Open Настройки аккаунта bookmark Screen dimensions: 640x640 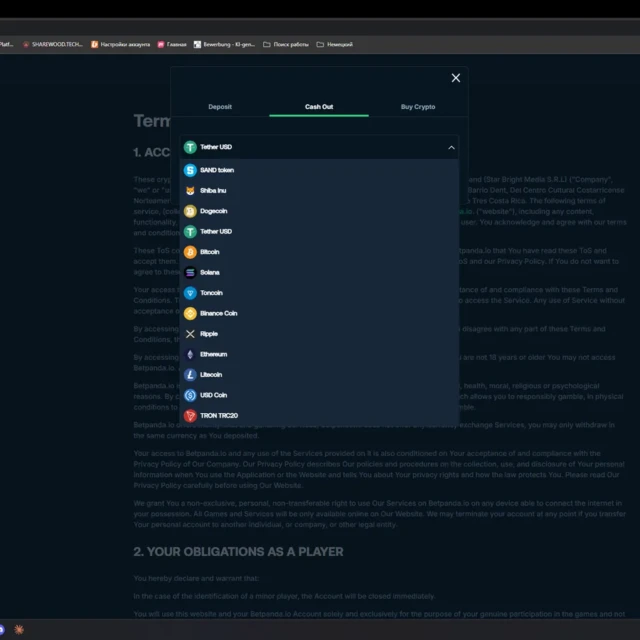point(120,44)
